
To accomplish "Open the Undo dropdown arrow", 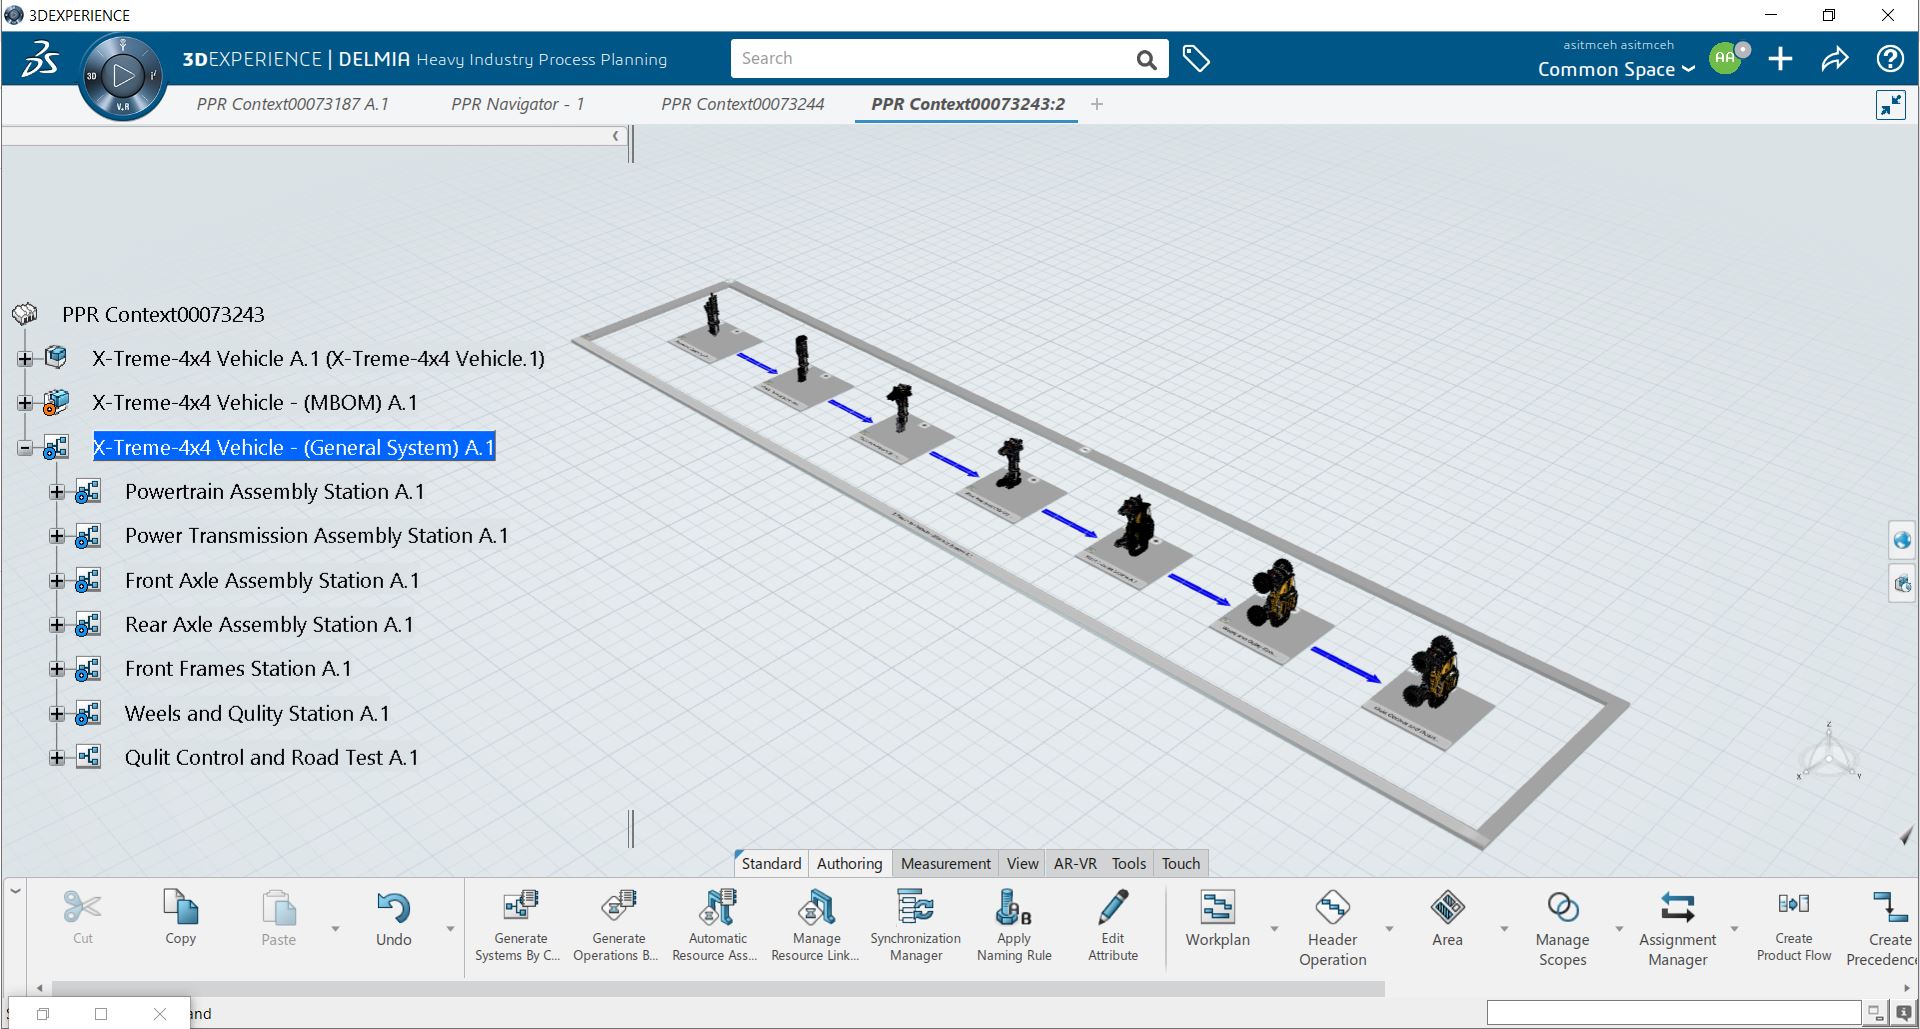I will click(x=450, y=929).
